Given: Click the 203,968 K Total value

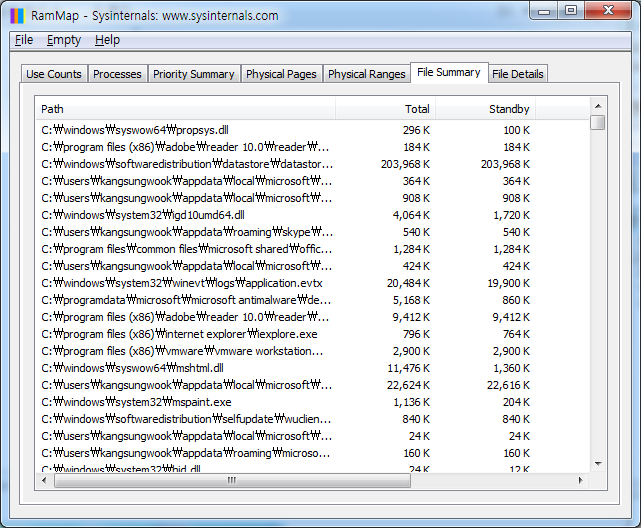Looking at the screenshot, I should coord(405,164).
